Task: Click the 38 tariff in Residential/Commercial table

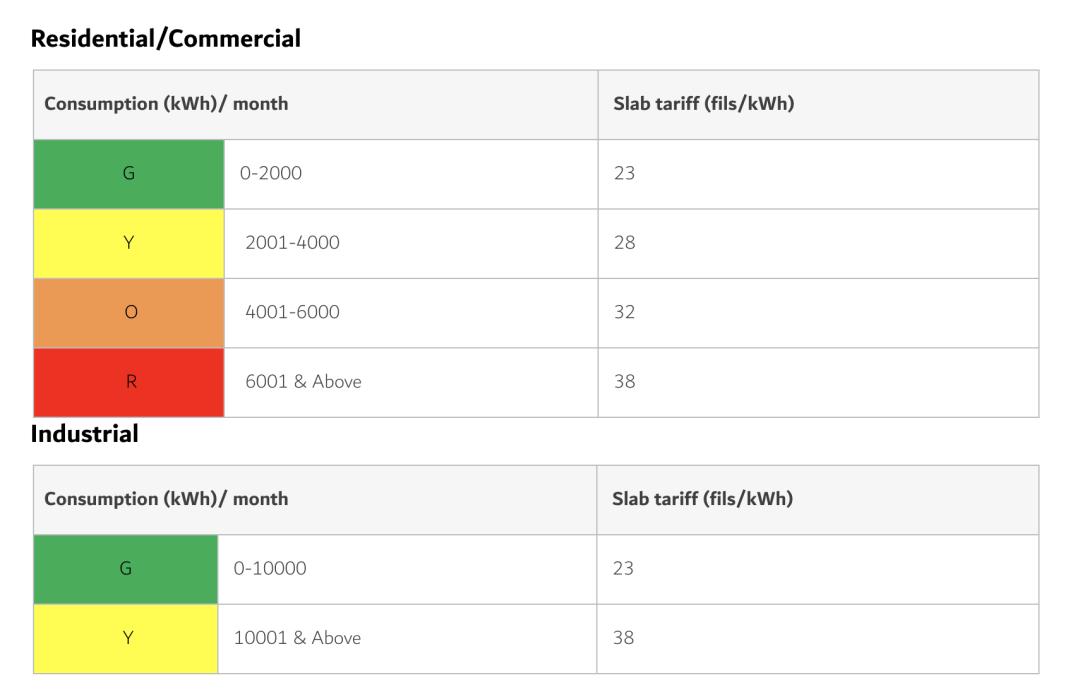Action: click(x=625, y=382)
